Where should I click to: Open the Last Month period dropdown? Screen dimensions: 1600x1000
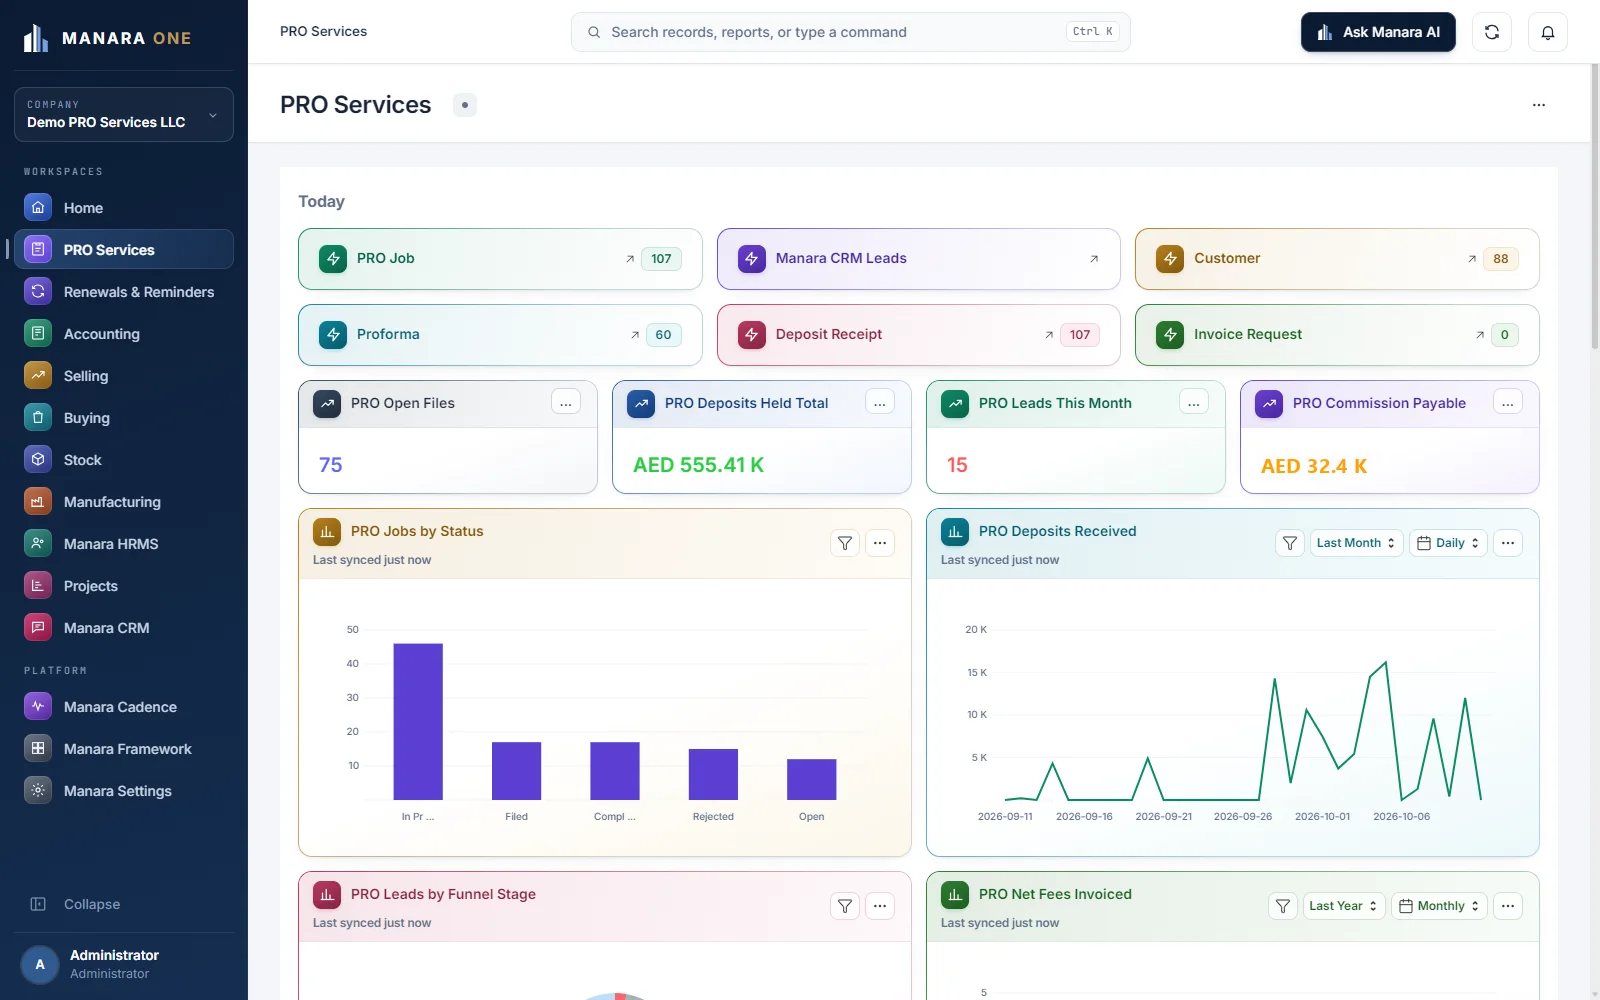tap(1356, 543)
